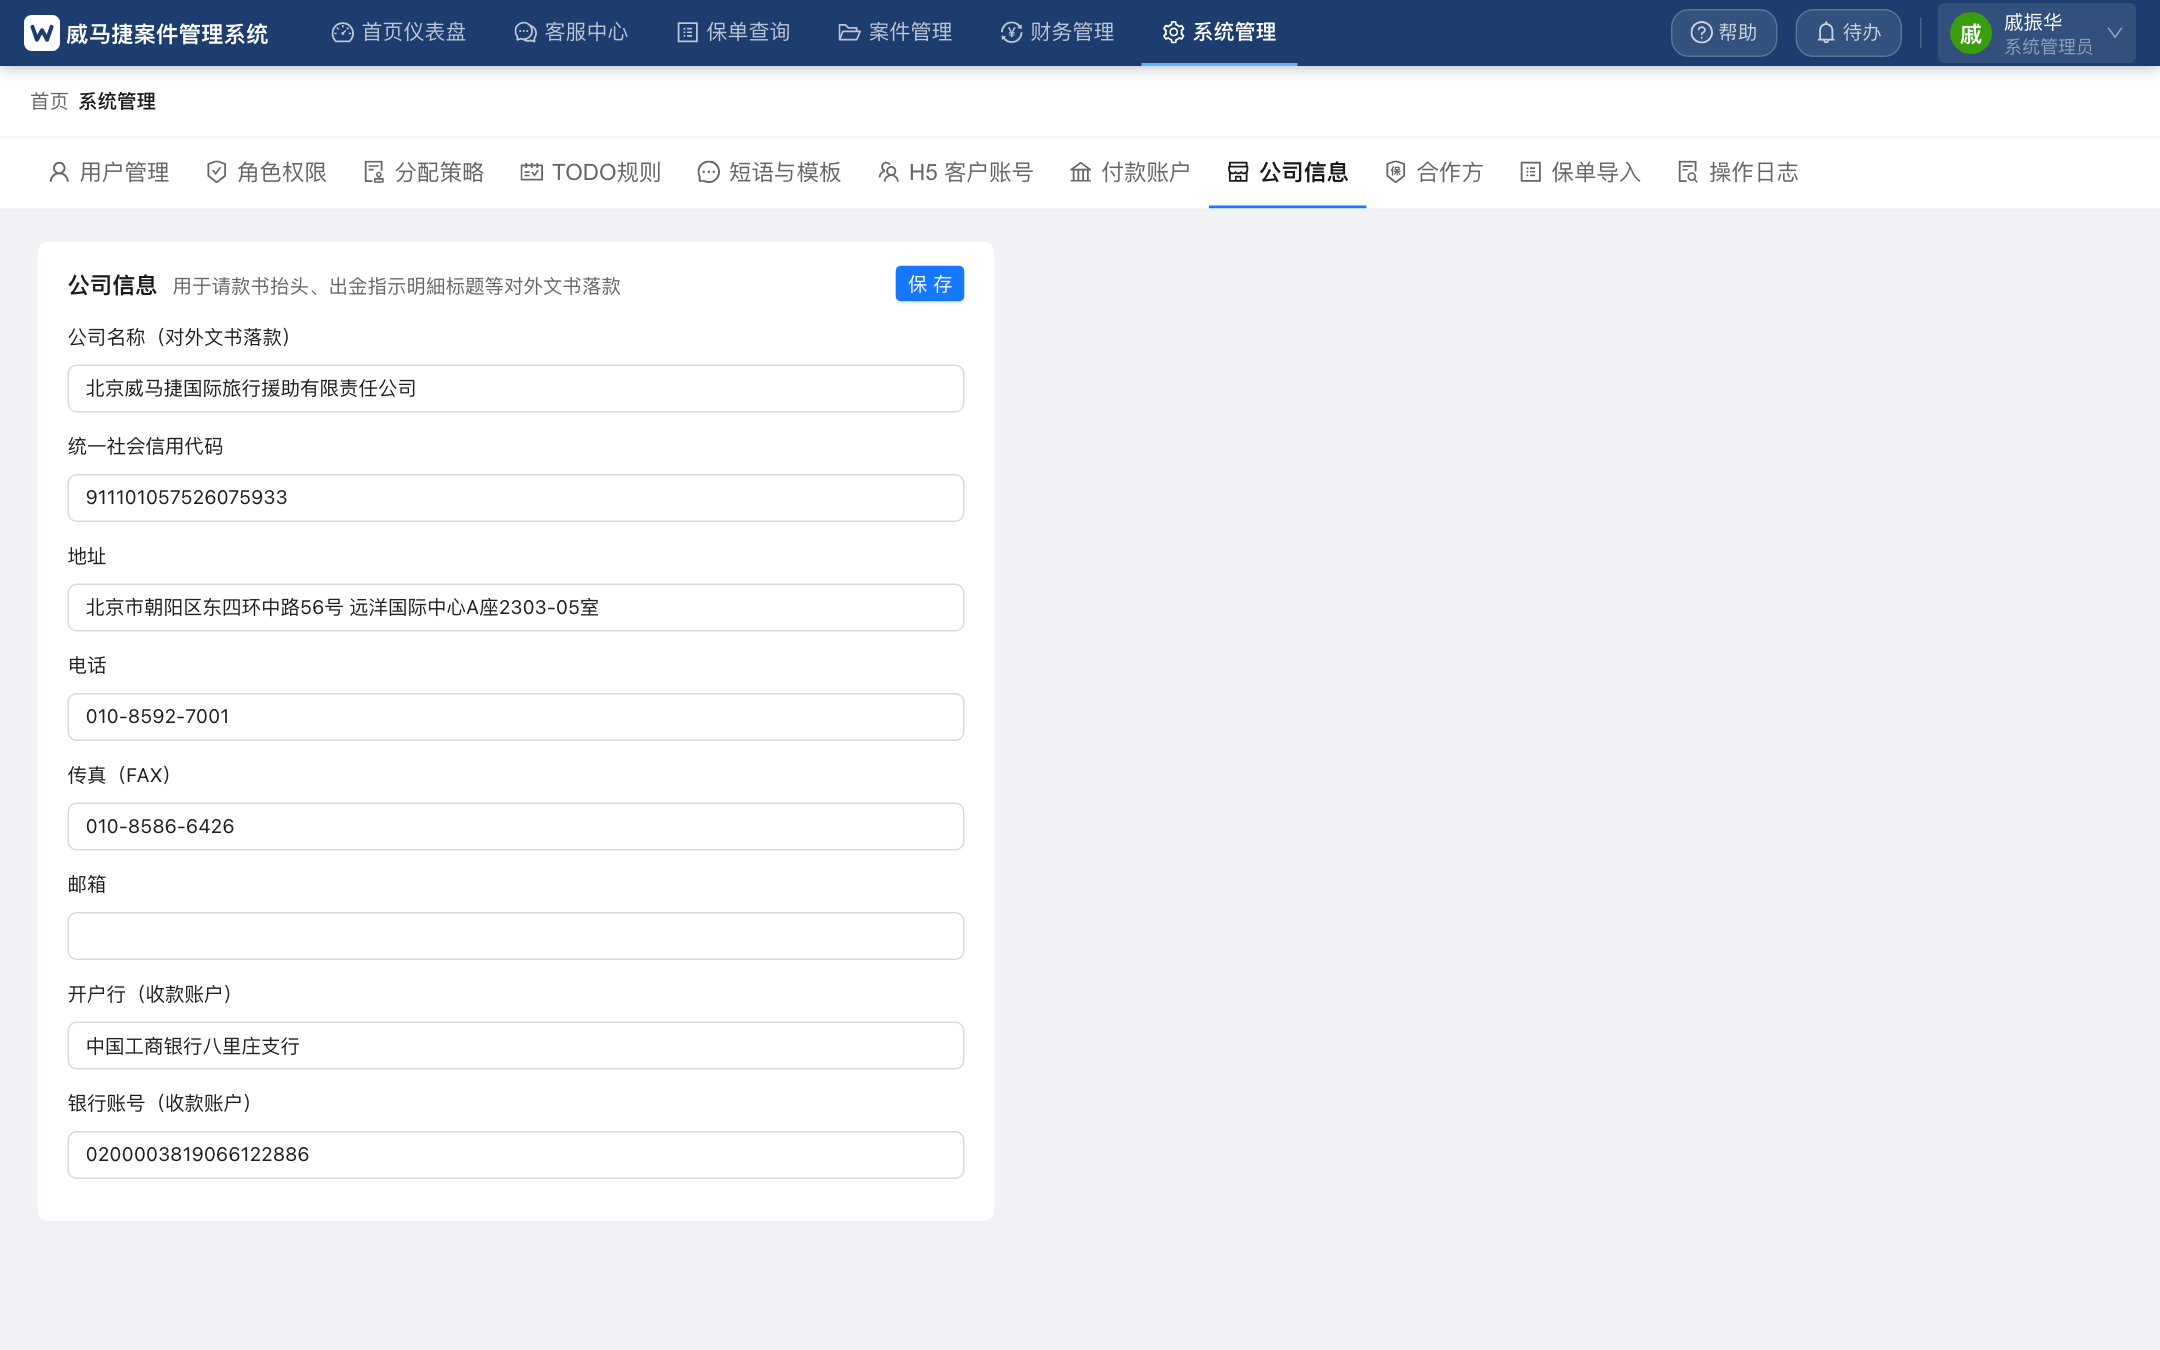Click the 电话 field with 010-8592-7001
The image size is (2160, 1350).
pyautogui.click(x=516, y=717)
